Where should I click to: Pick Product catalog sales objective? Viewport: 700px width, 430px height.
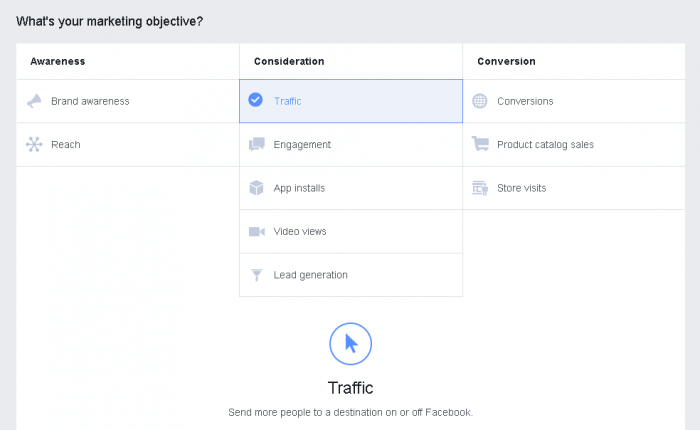(x=546, y=145)
